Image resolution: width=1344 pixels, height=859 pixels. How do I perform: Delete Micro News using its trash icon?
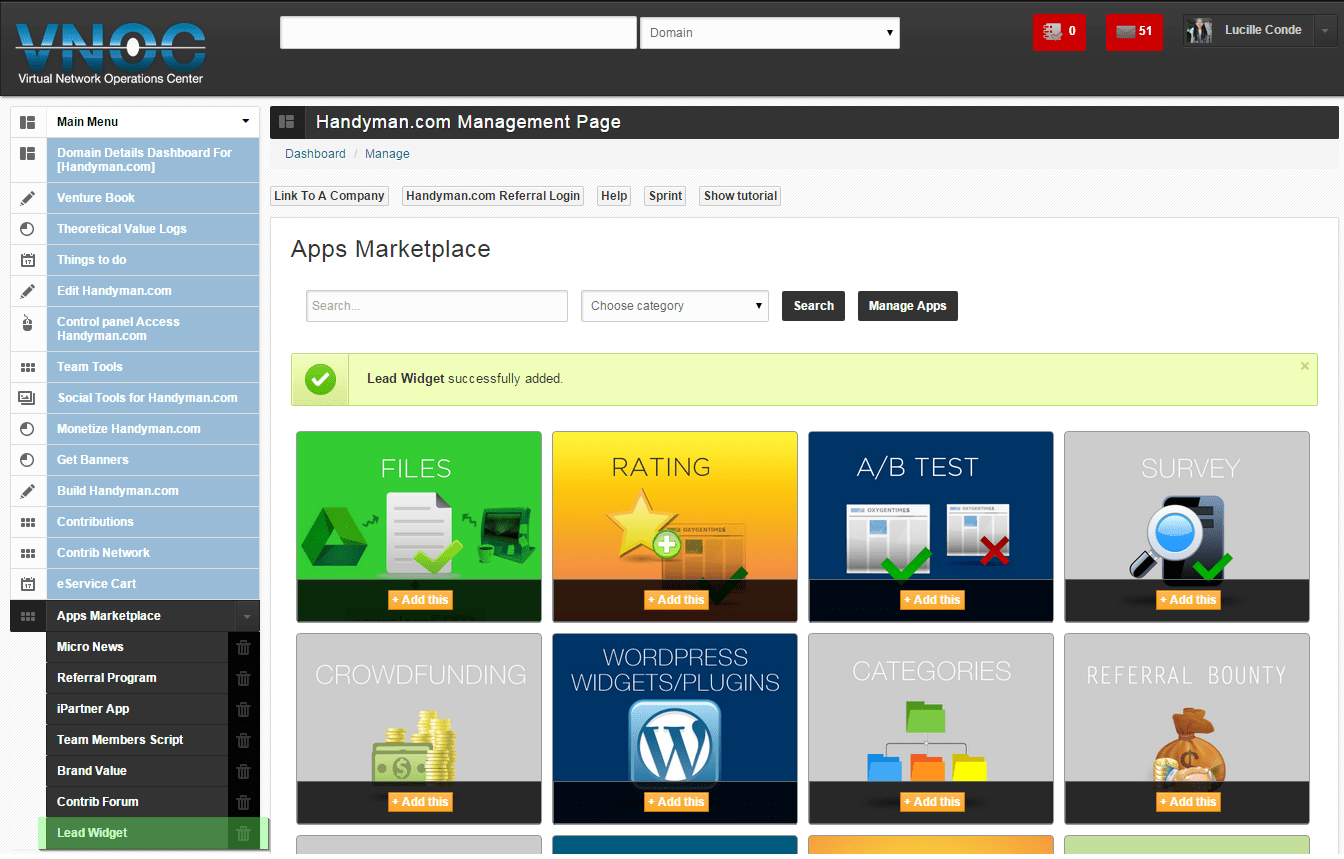[243, 647]
